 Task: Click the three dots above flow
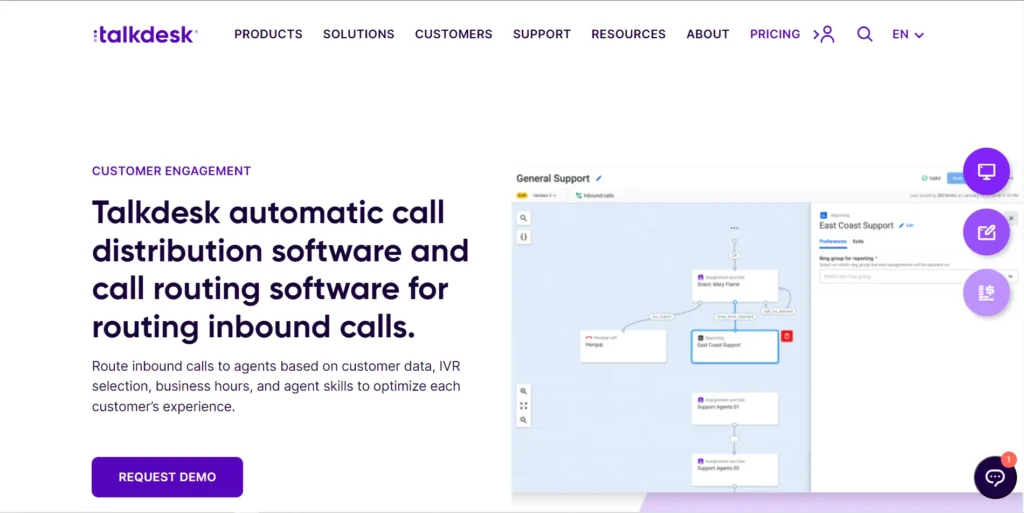(x=734, y=228)
